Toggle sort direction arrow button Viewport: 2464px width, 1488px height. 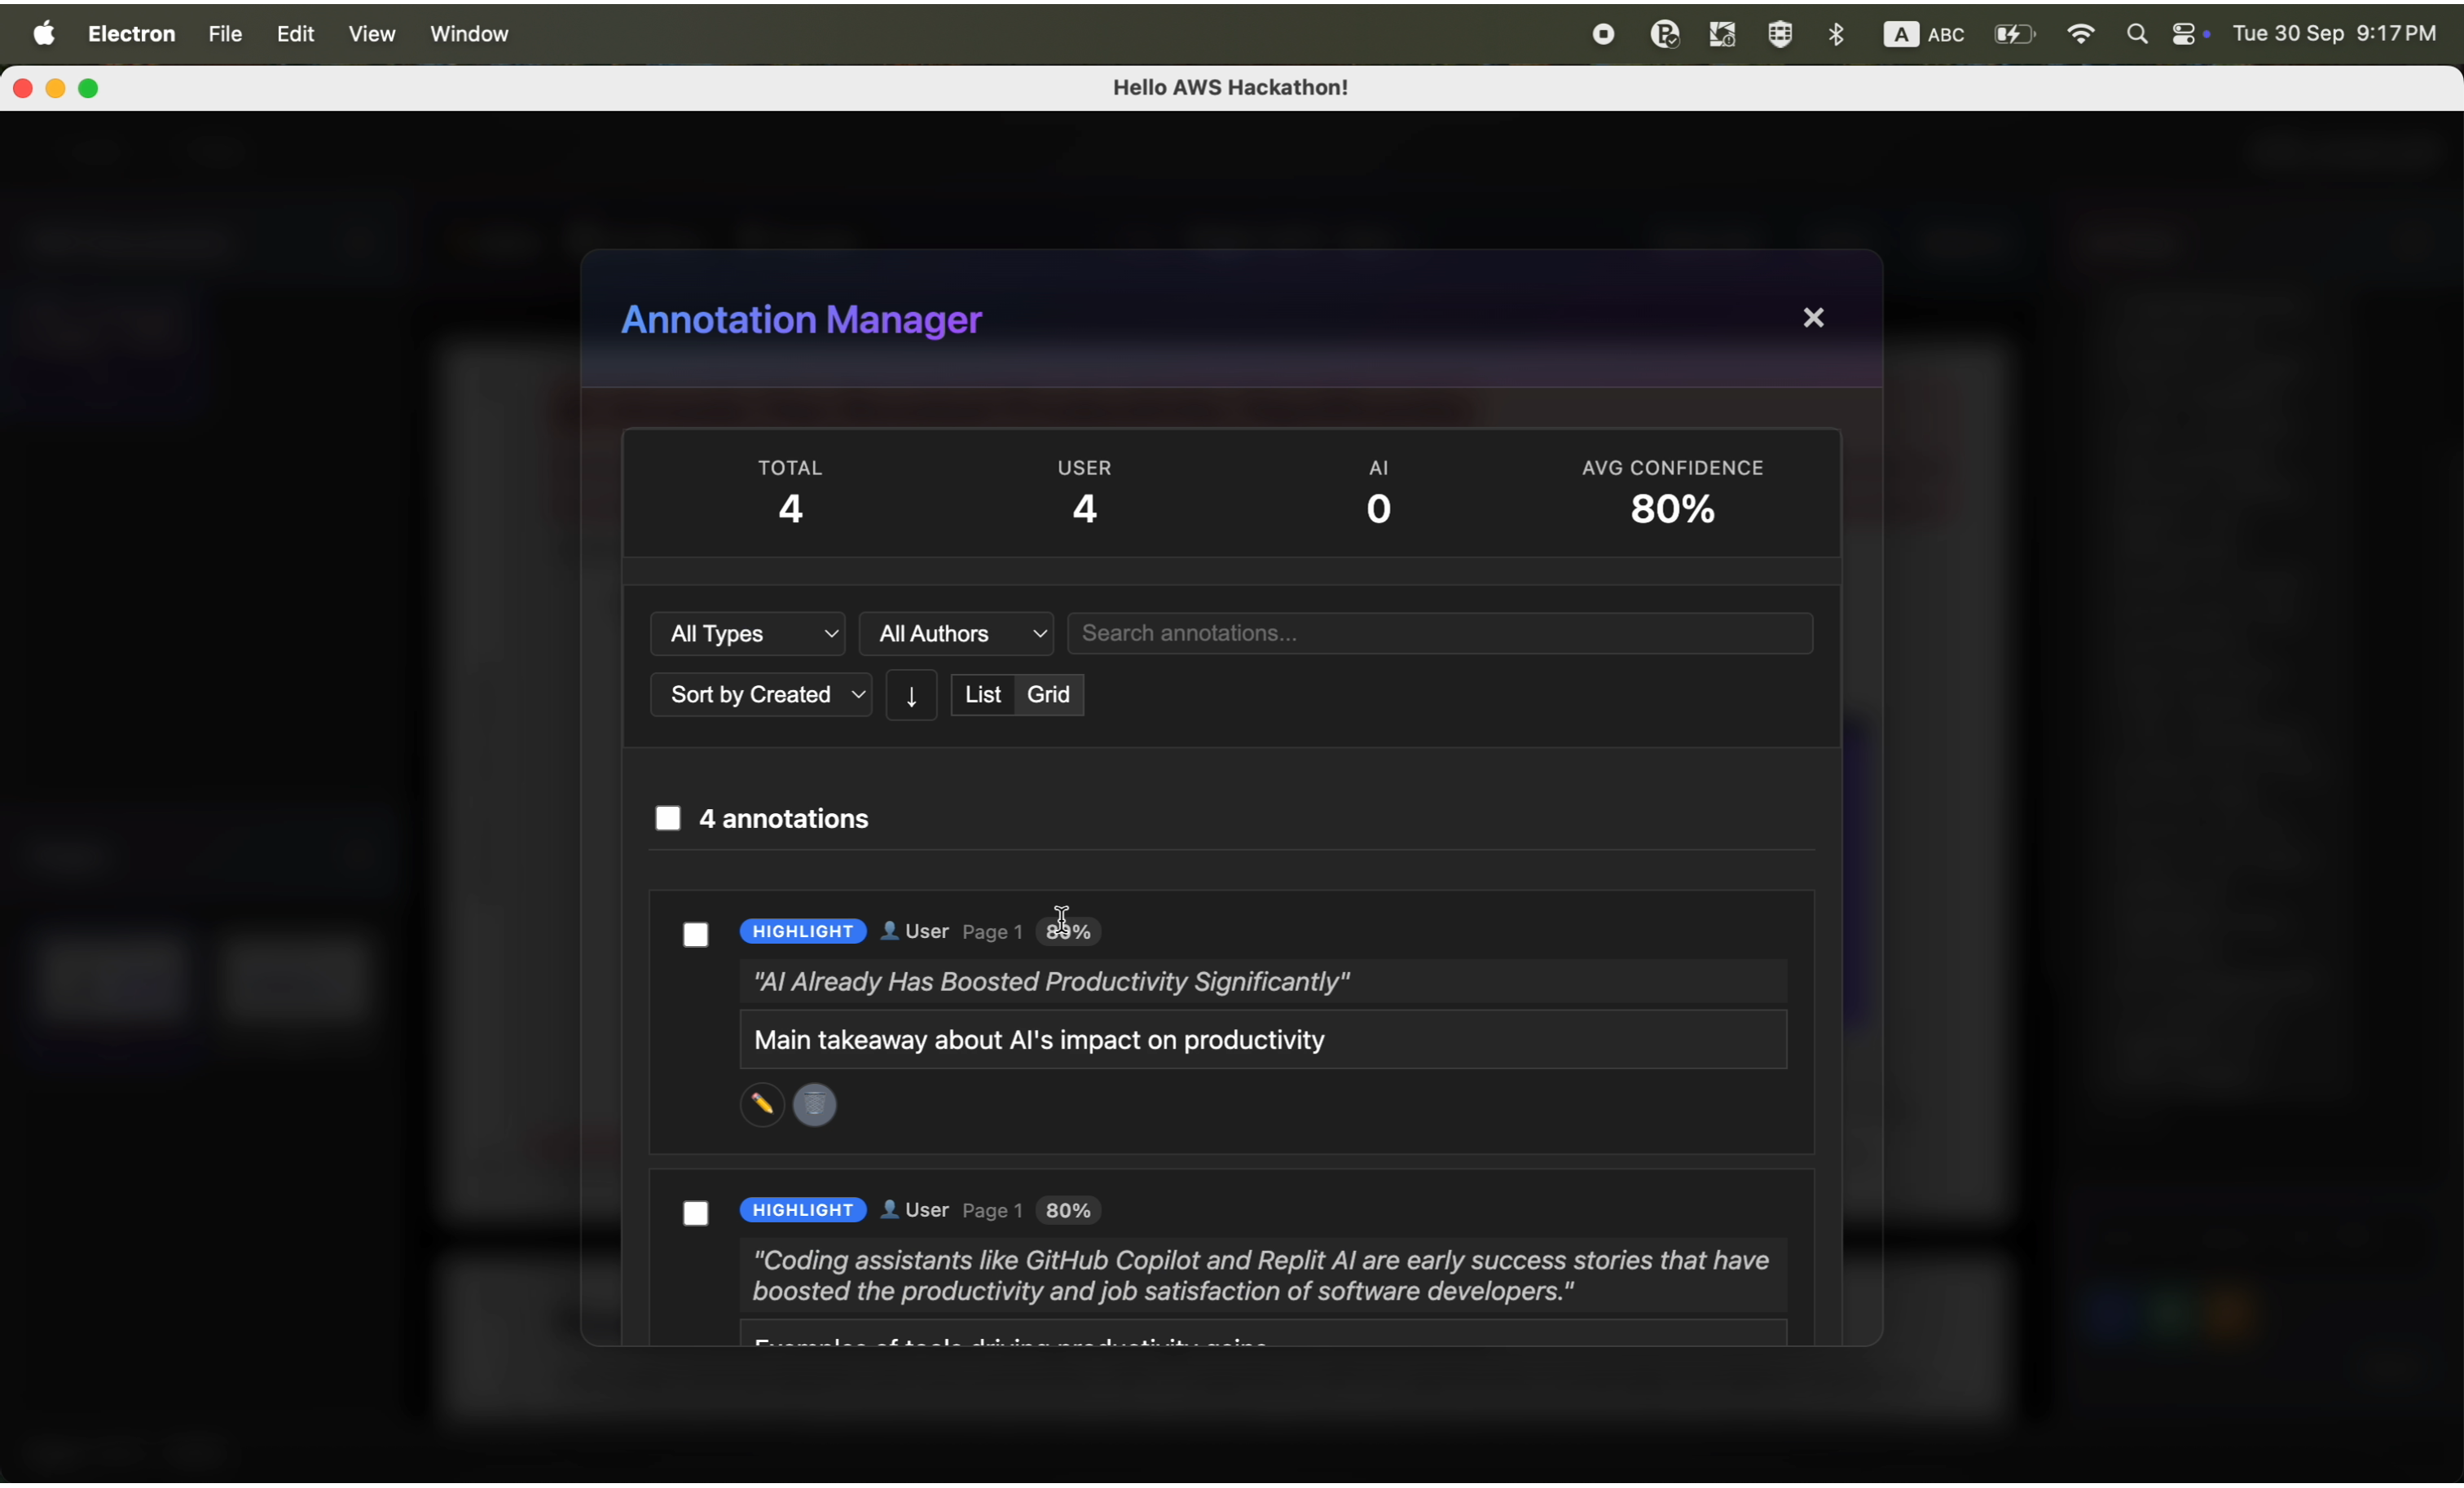click(911, 695)
